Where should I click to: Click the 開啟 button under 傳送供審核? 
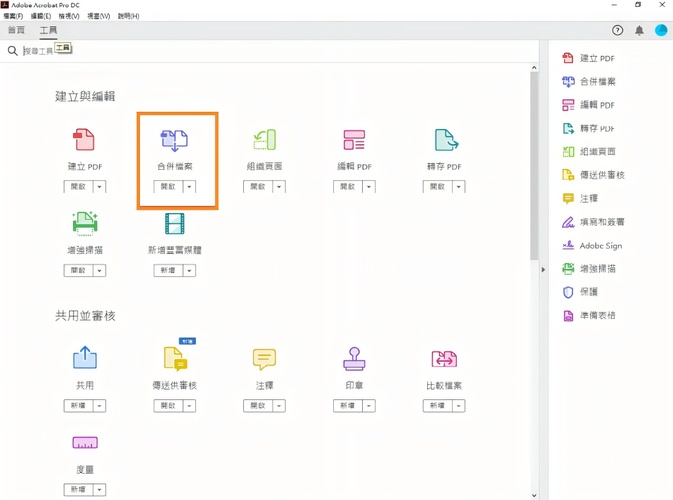point(168,406)
